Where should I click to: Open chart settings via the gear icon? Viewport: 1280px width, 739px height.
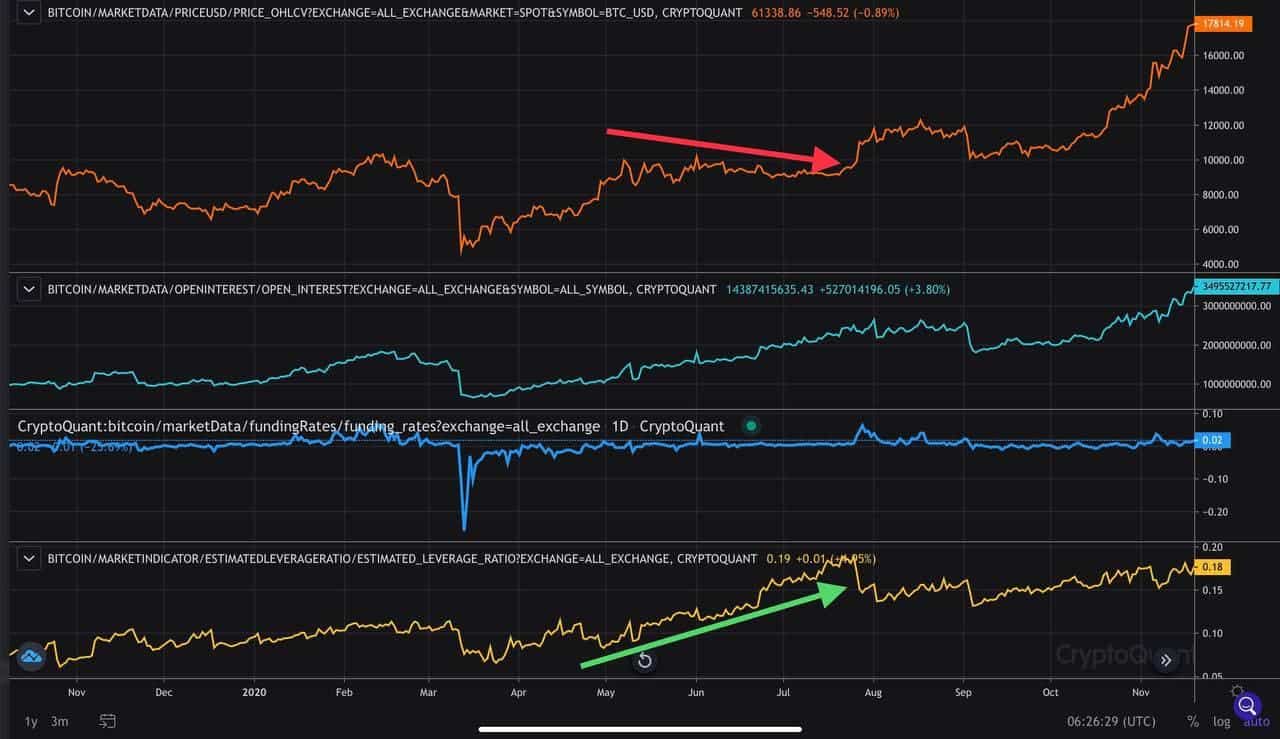[x=1237, y=692]
